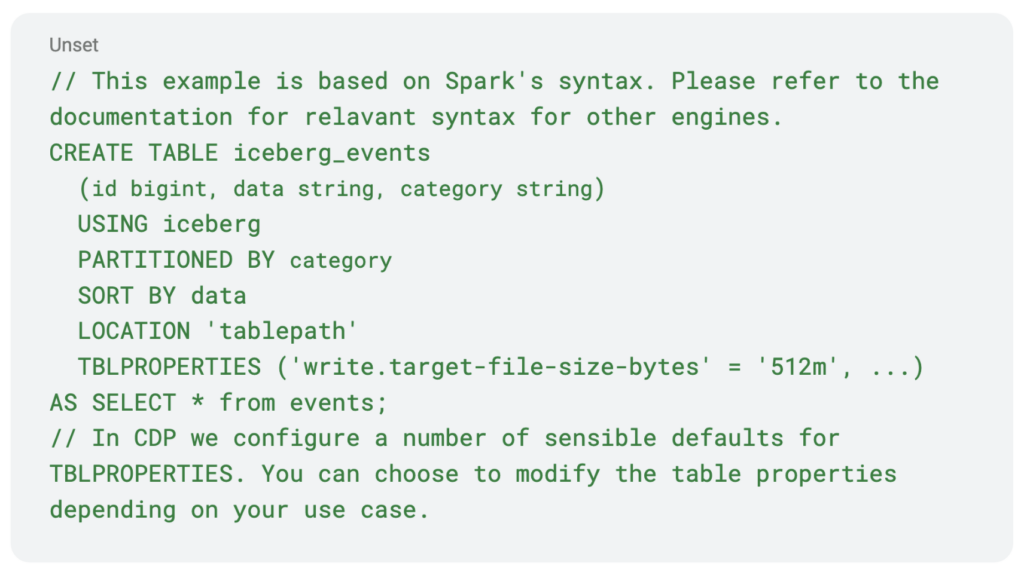Click the word "Spark's" in the first comment
1024x575 pixels.
coord(494,82)
